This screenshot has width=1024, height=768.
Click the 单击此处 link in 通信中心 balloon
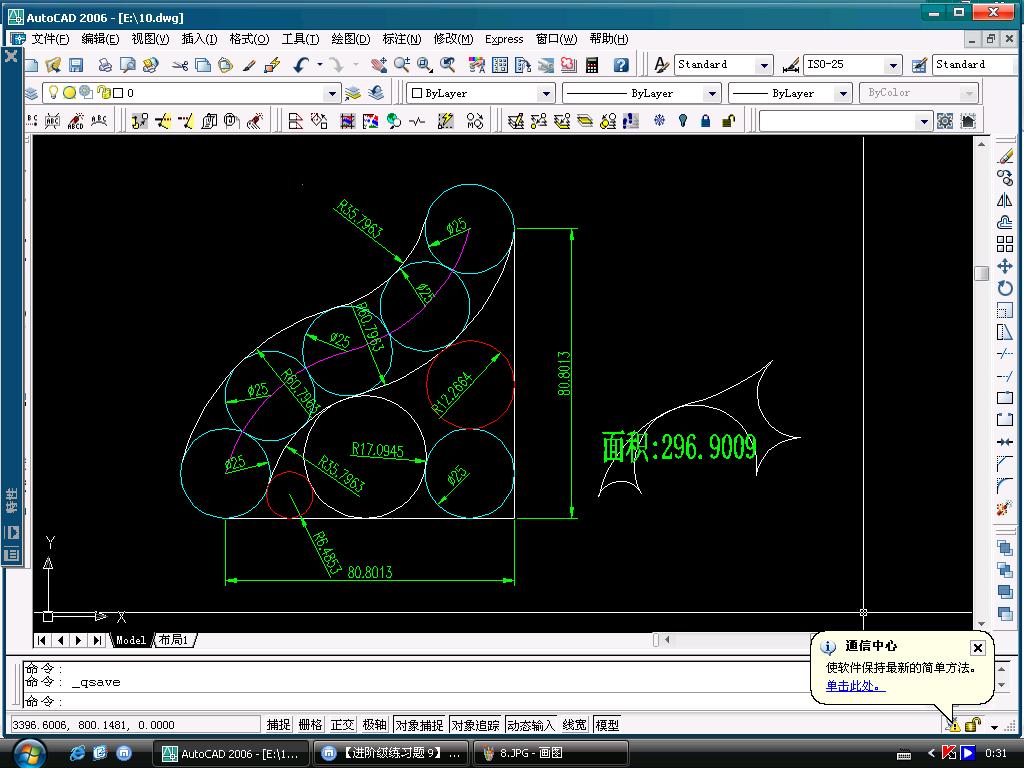point(855,686)
